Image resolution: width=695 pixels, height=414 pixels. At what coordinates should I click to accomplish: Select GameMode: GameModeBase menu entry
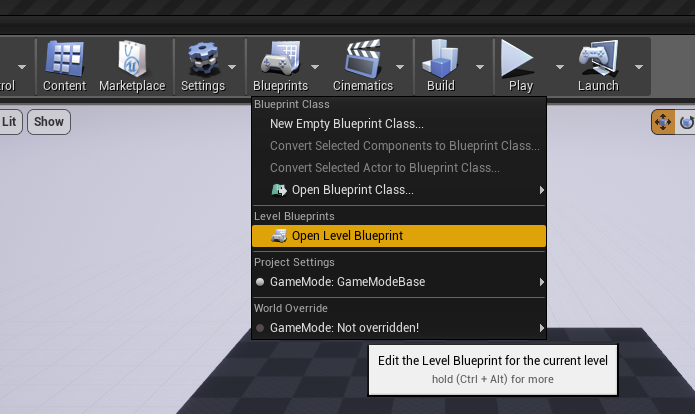[x=399, y=282]
